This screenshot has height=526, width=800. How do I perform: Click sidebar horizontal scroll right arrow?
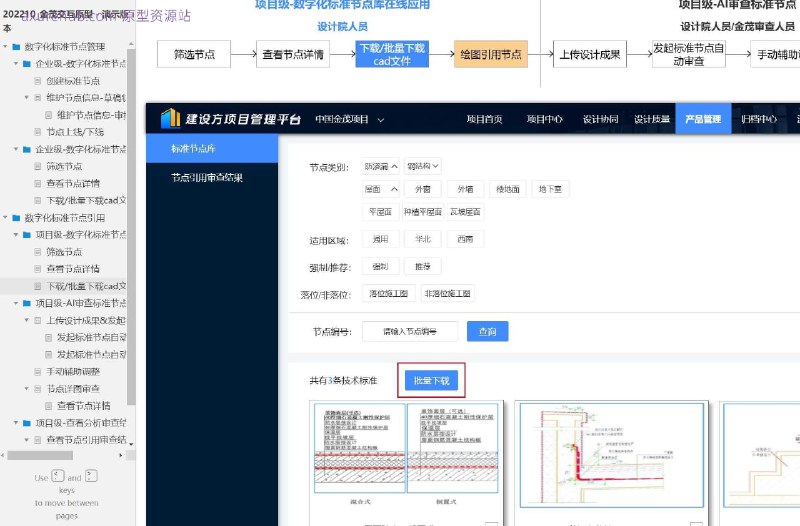coord(121,455)
